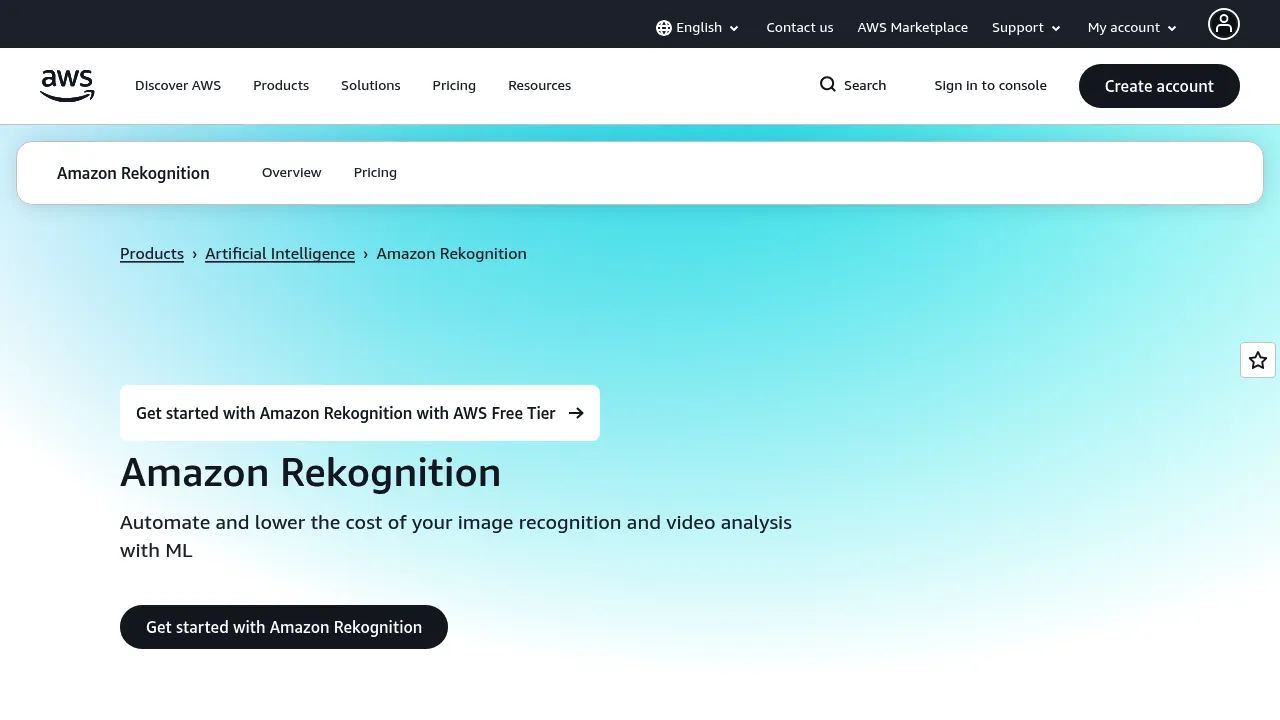This screenshot has width=1280, height=720.
Task: Open the Discover AWS menu
Action: [178, 86]
